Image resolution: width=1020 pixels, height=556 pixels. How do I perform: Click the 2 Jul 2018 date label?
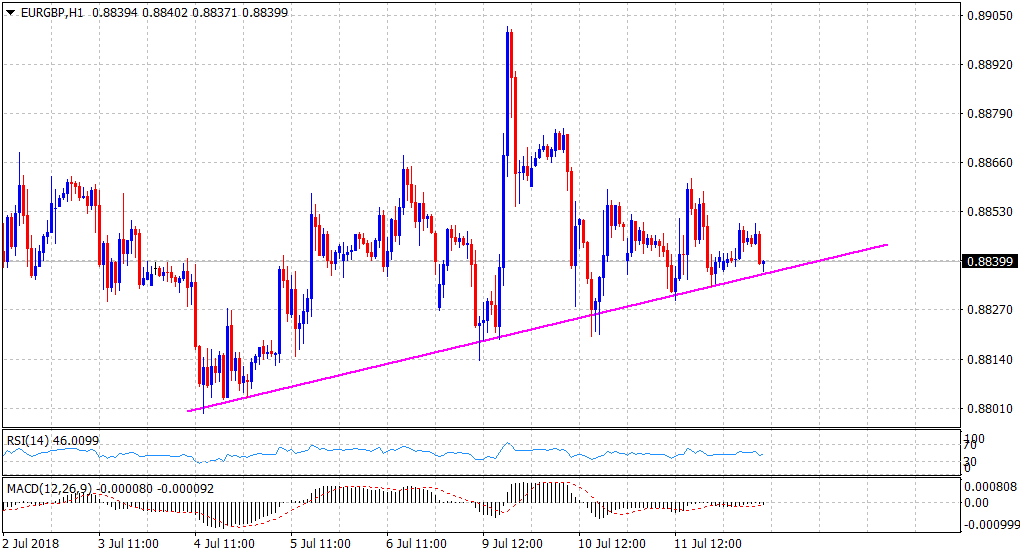(31, 543)
